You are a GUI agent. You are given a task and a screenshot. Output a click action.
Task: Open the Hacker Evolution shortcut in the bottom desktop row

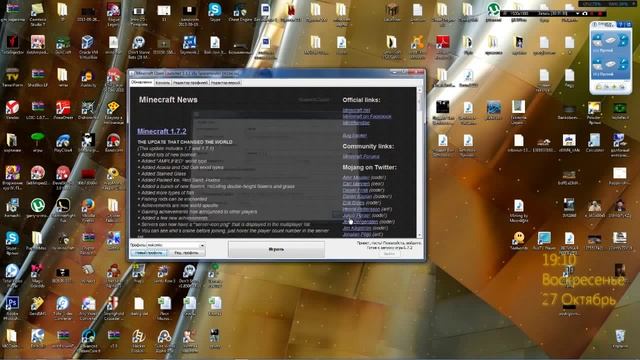pos(139,340)
